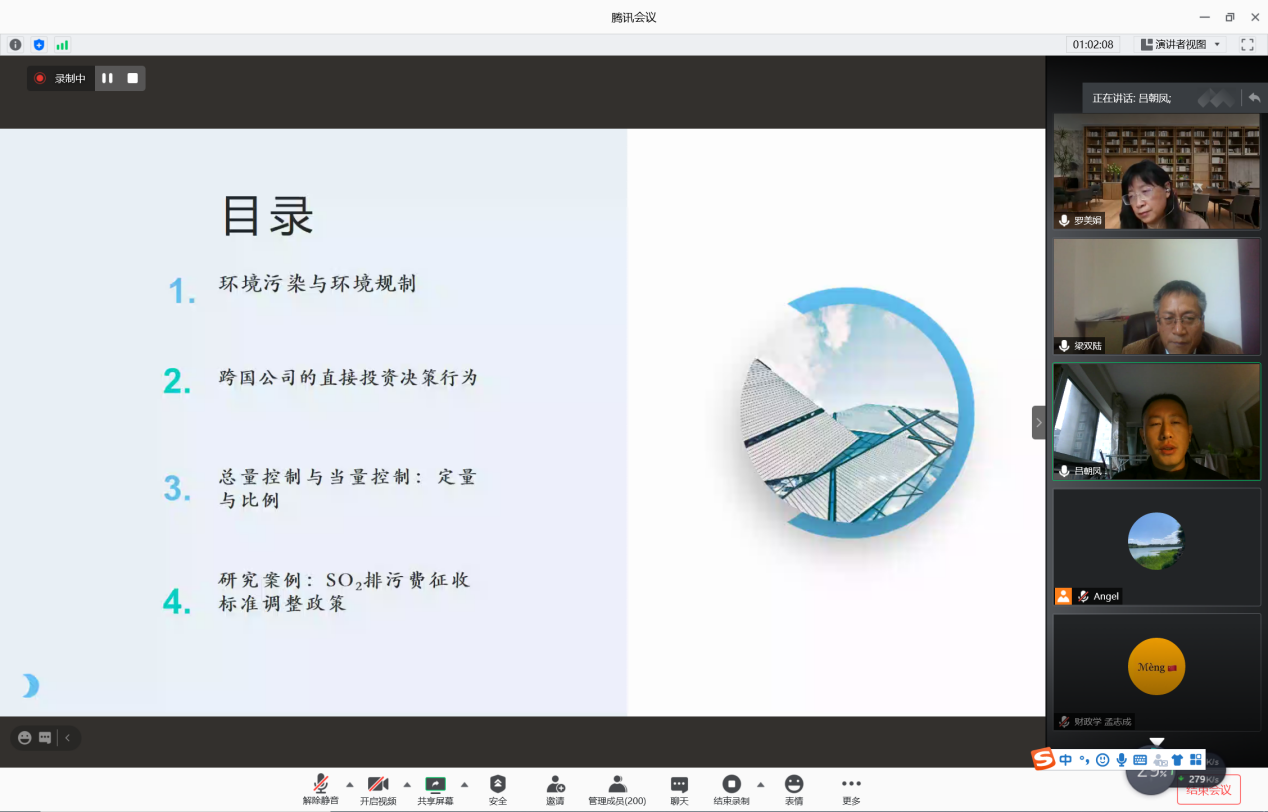The image size is (1268, 812).
Task: Open the 演讲者视图 view layout dropdown
Action: 1181,44
